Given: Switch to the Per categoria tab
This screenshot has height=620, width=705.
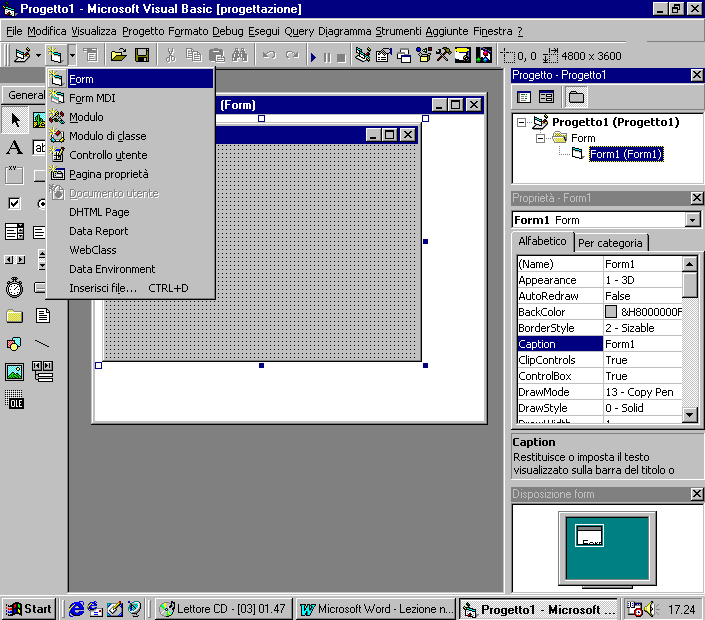Looking at the screenshot, I should (610, 243).
